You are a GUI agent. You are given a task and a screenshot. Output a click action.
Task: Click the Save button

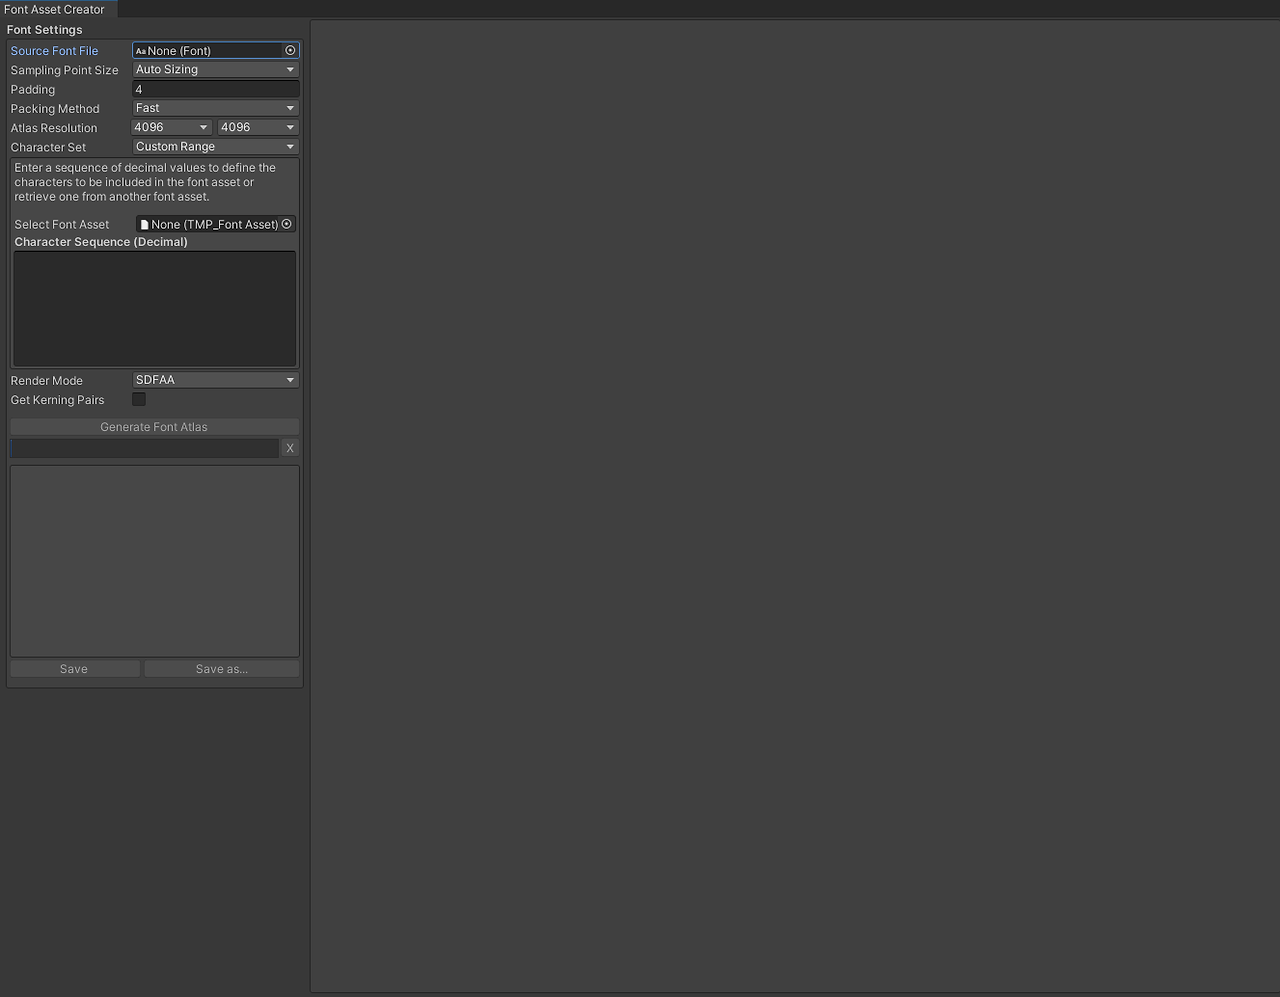click(x=74, y=668)
